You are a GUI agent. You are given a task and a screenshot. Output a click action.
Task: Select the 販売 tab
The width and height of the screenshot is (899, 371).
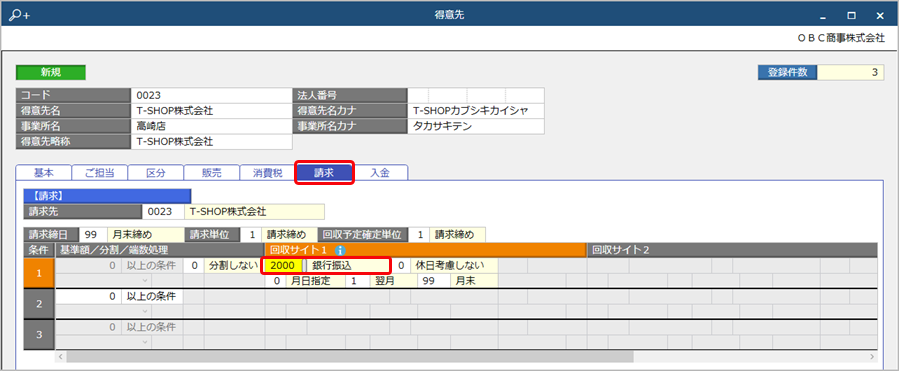point(212,173)
